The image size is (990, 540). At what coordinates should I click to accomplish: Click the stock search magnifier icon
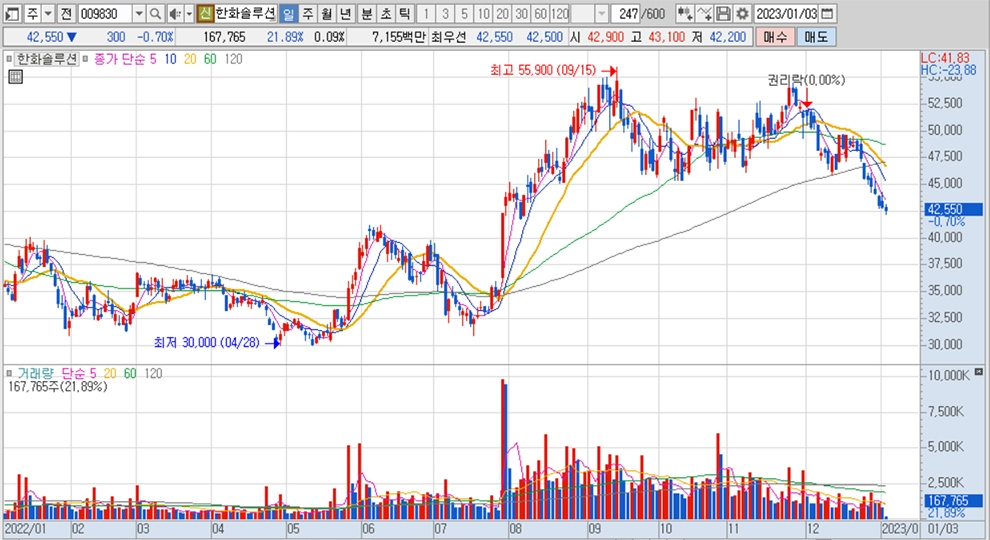click(155, 14)
